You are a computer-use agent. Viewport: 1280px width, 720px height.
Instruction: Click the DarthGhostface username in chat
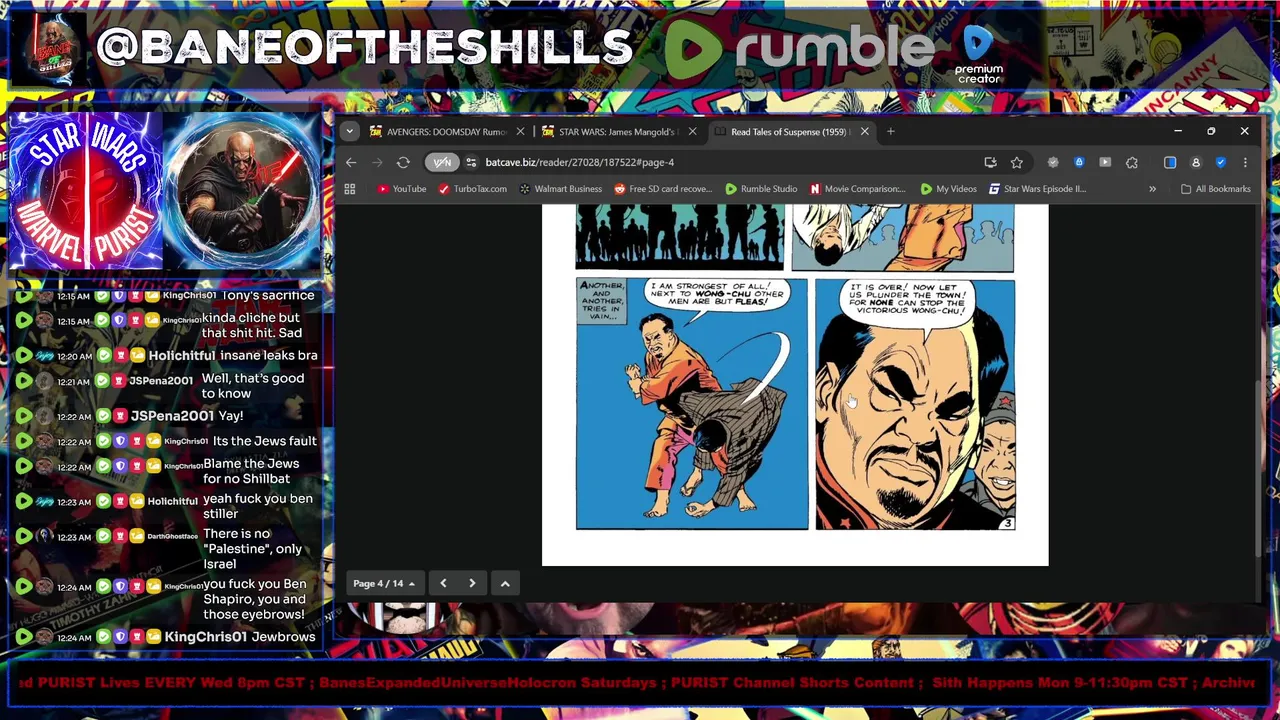pos(173,537)
